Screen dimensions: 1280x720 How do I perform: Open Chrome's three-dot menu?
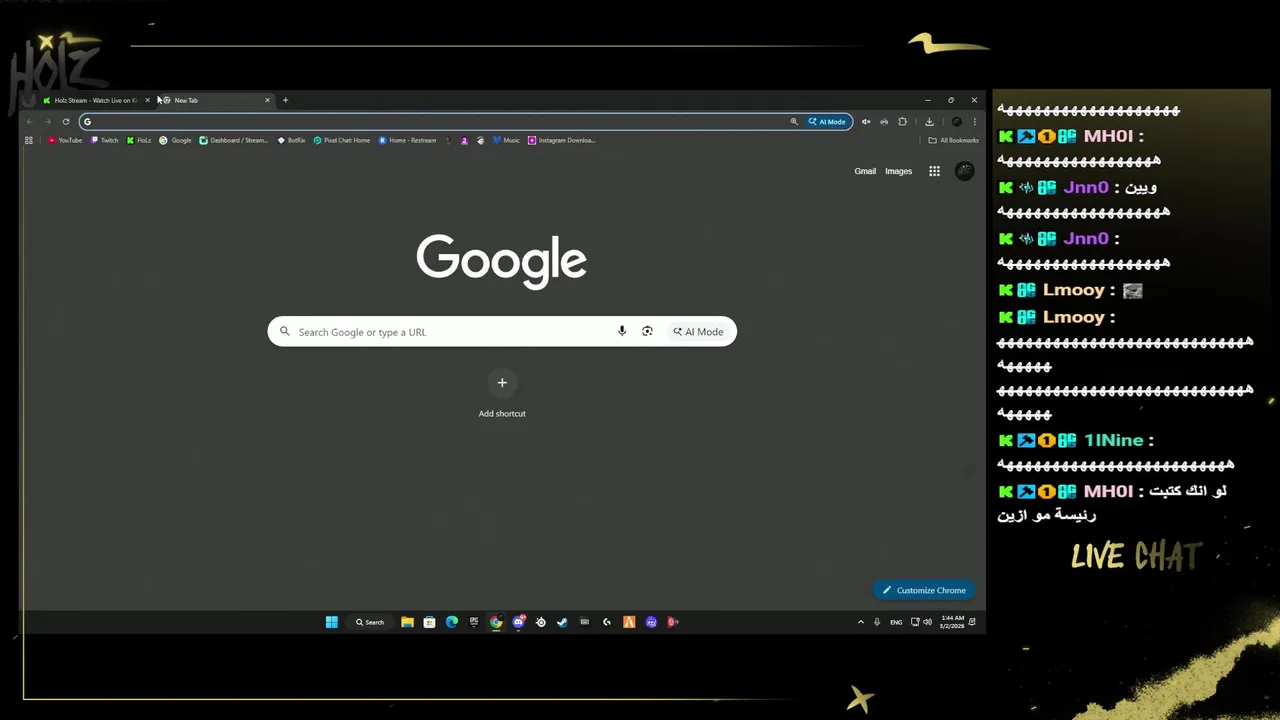click(x=974, y=122)
